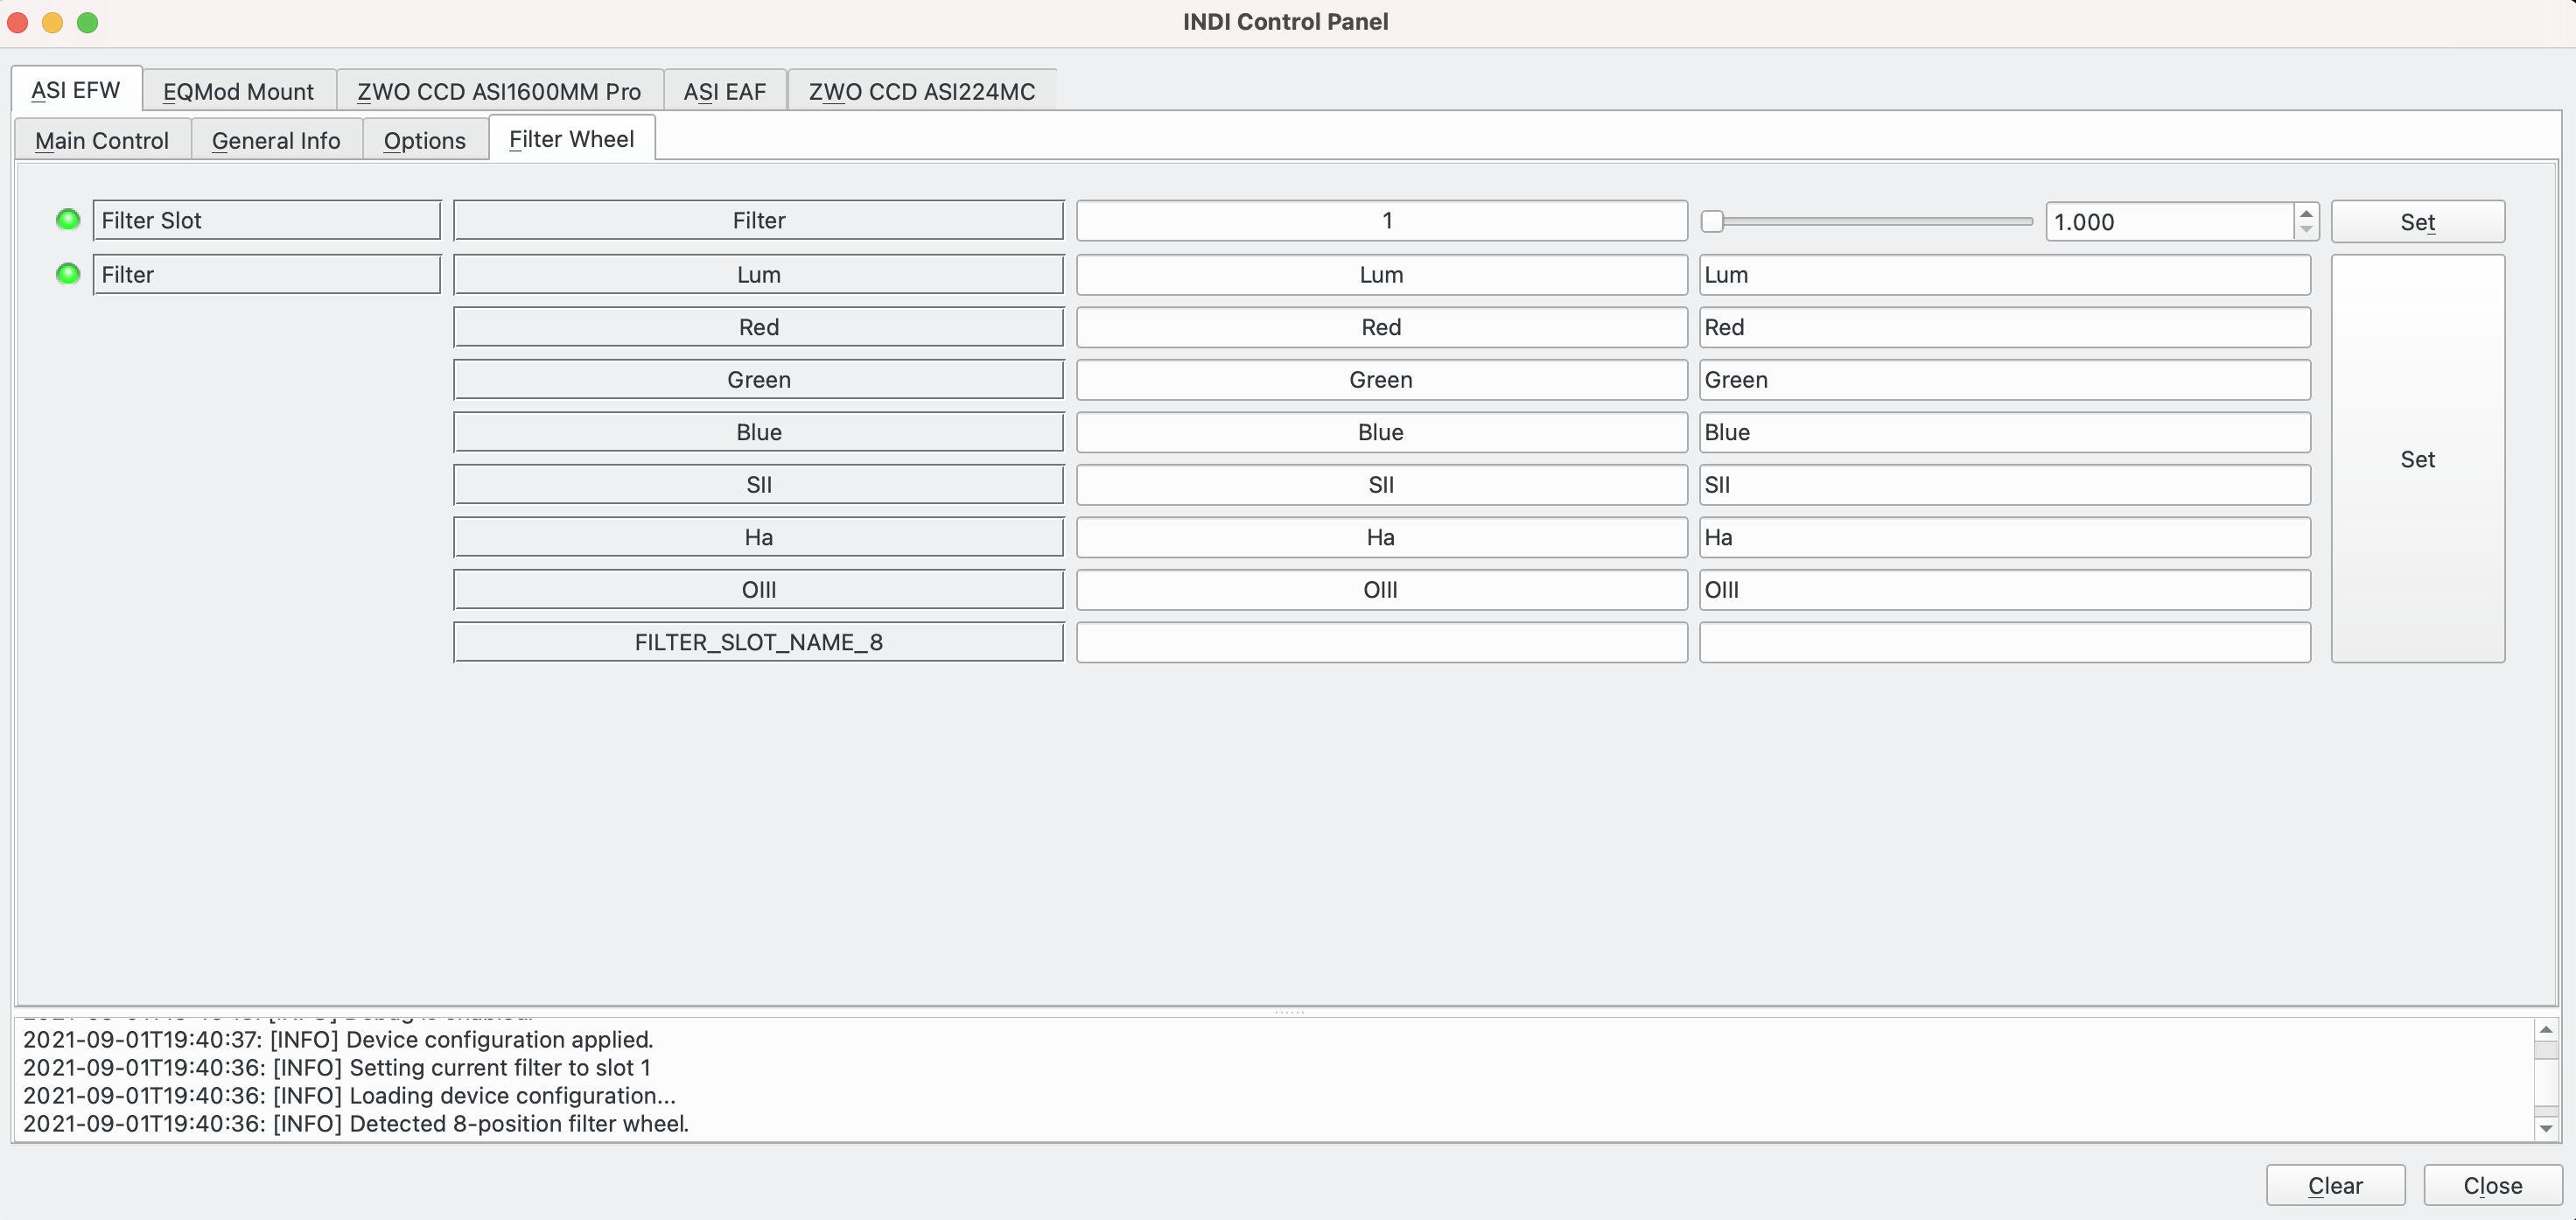Click the Blue element label
Viewport: 2576px width, 1220px height.
758,432
